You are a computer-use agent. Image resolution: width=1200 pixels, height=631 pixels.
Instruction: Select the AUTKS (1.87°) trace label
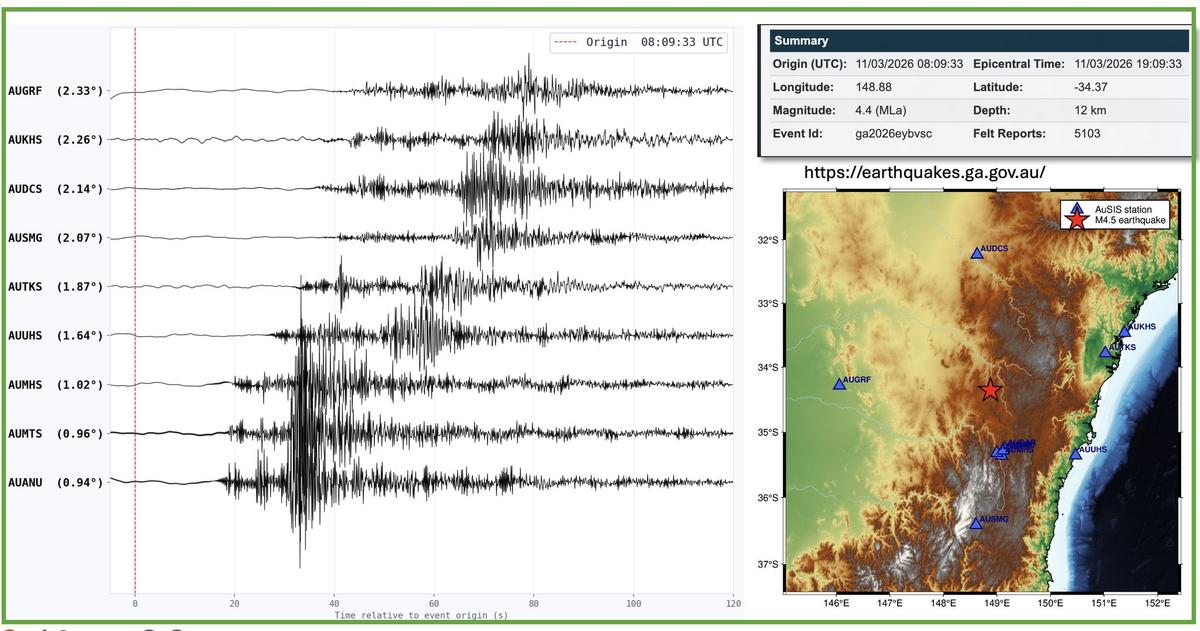55,287
